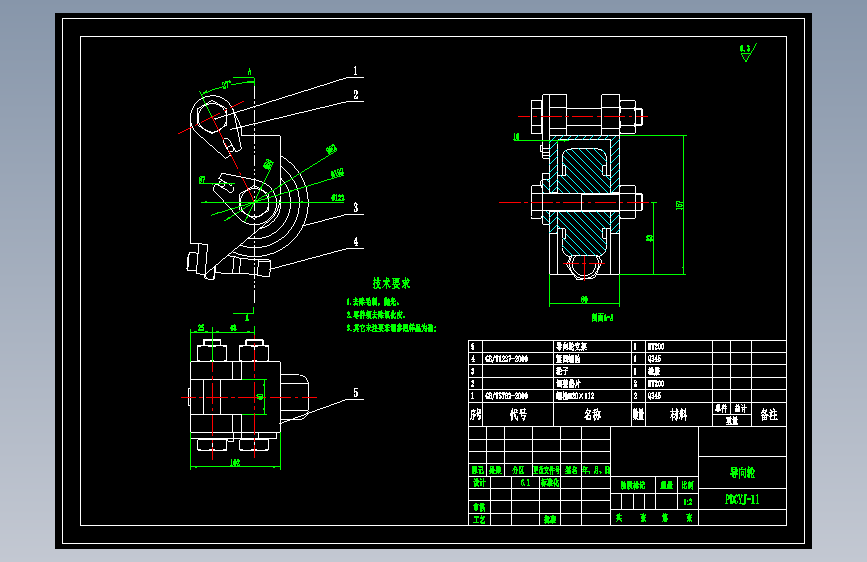
Task: Select the third technical requirement line
Action: (x=391, y=328)
